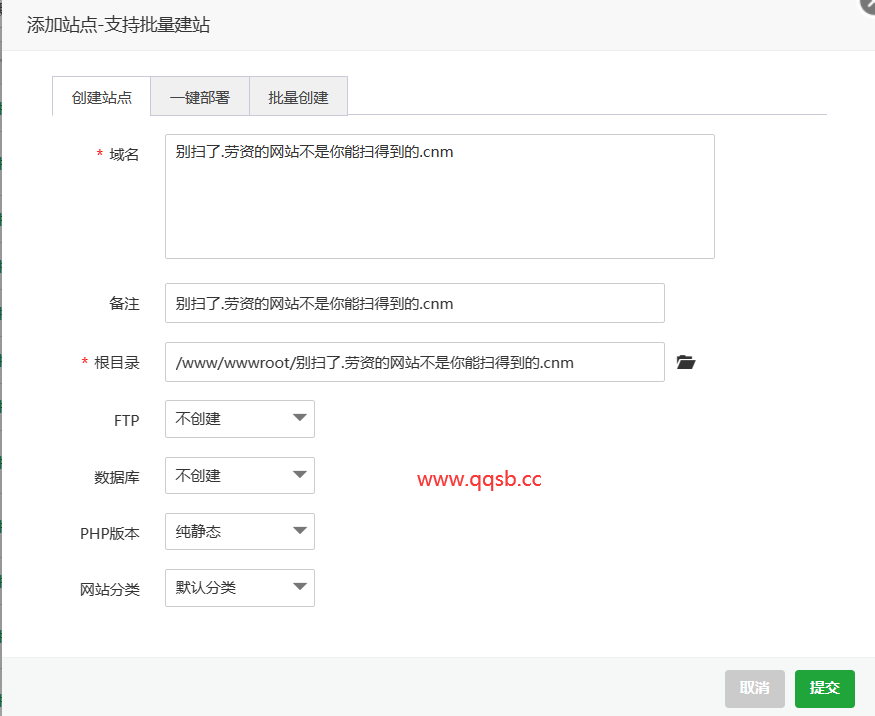The width and height of the screenshot is (875, 716).
Task: Click into the 域名 text area
Action: tap(439, 197)
